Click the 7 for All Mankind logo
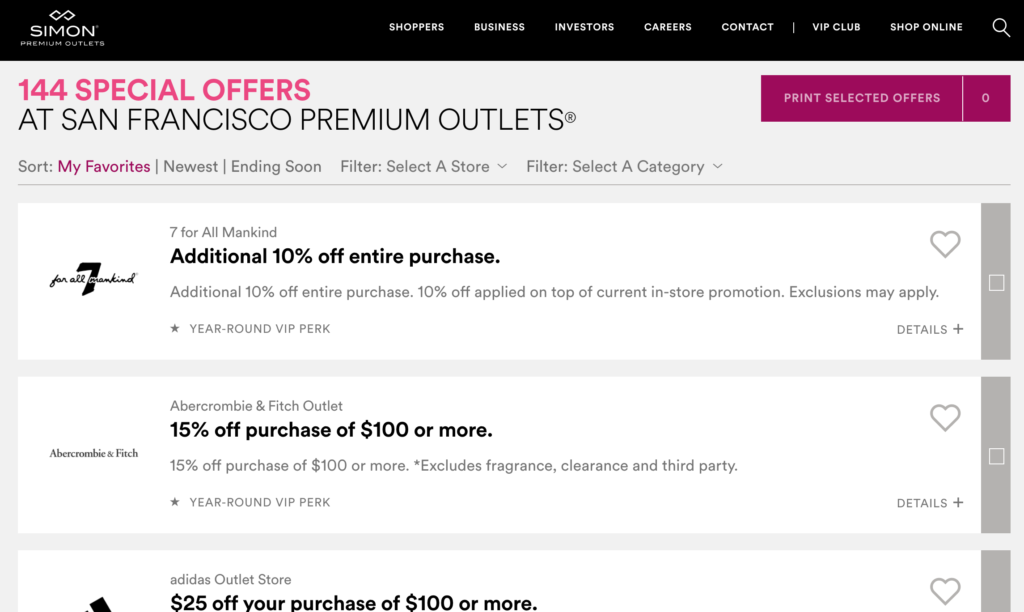The height and width of the screenshot is (612, 1024). [x=93, y=280]
